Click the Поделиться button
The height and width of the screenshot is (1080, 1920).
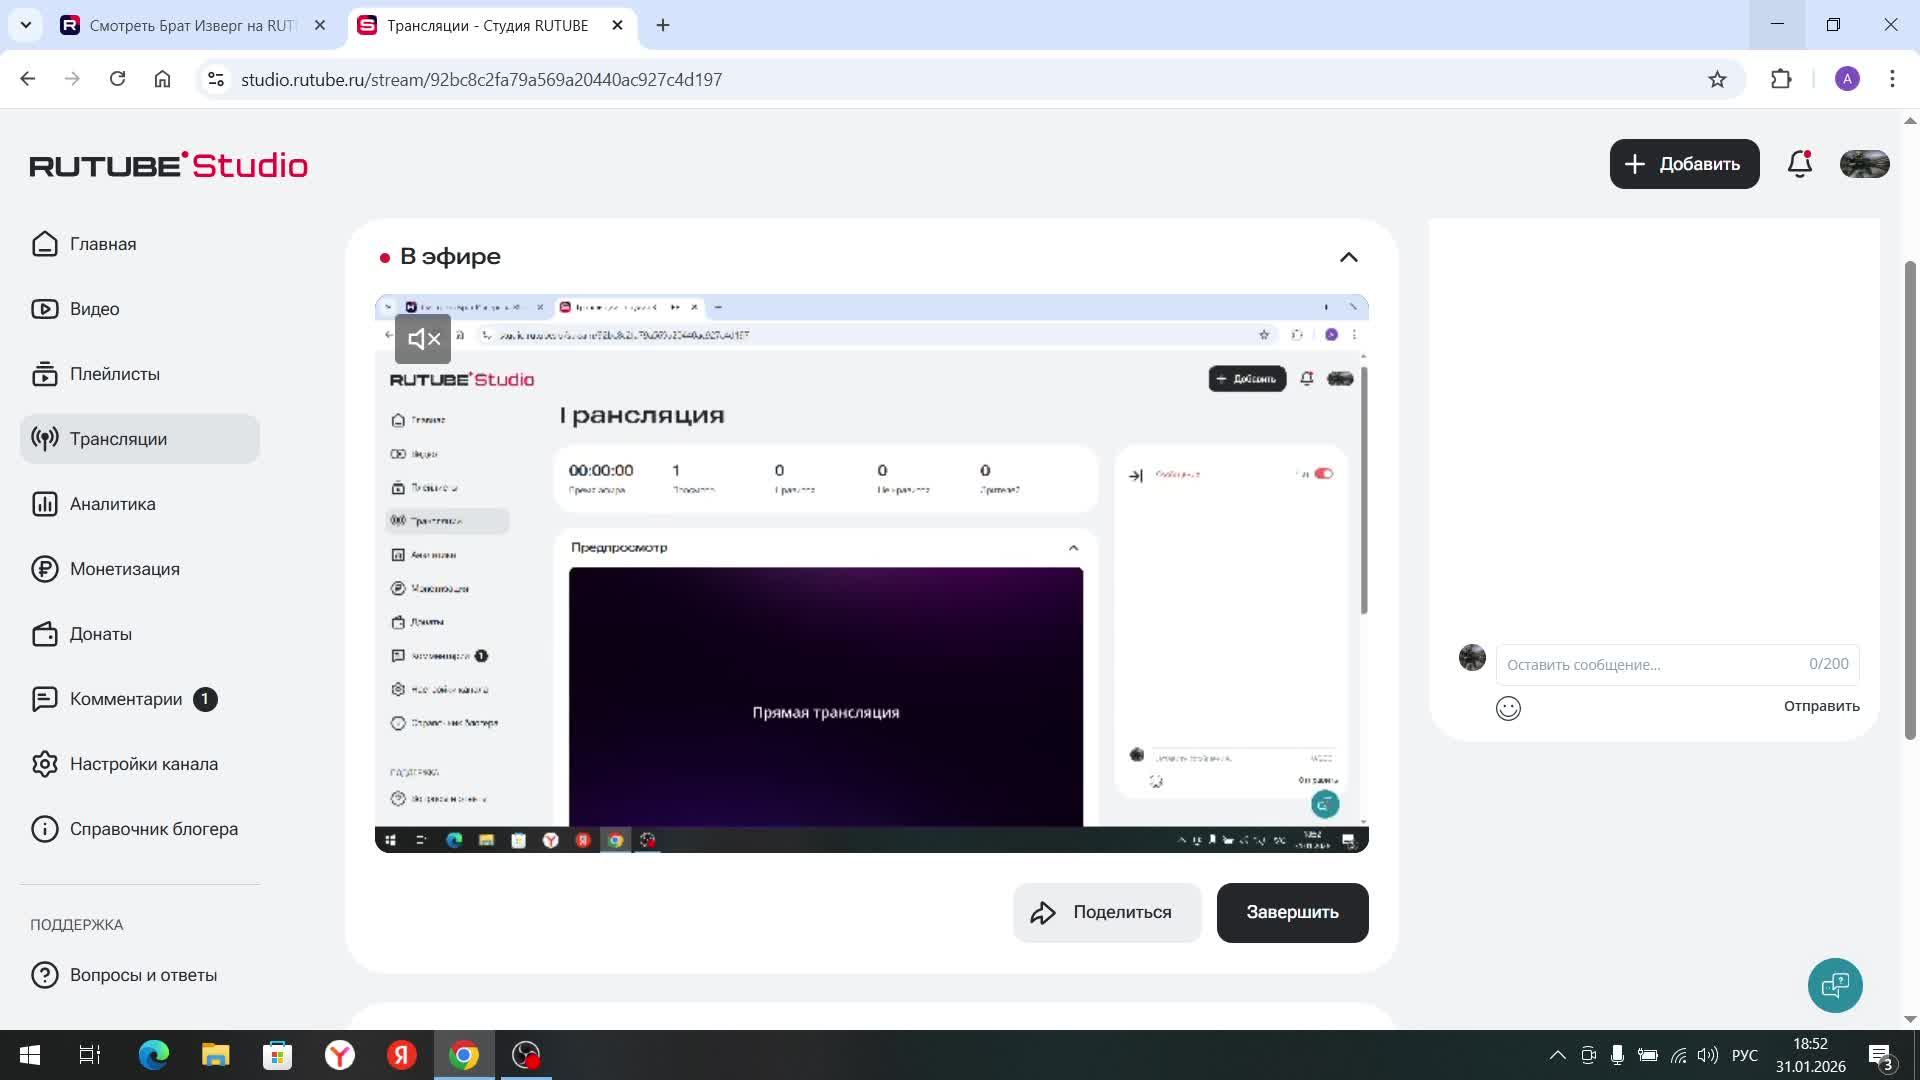pyautogui.click(x=1106, y=912)
